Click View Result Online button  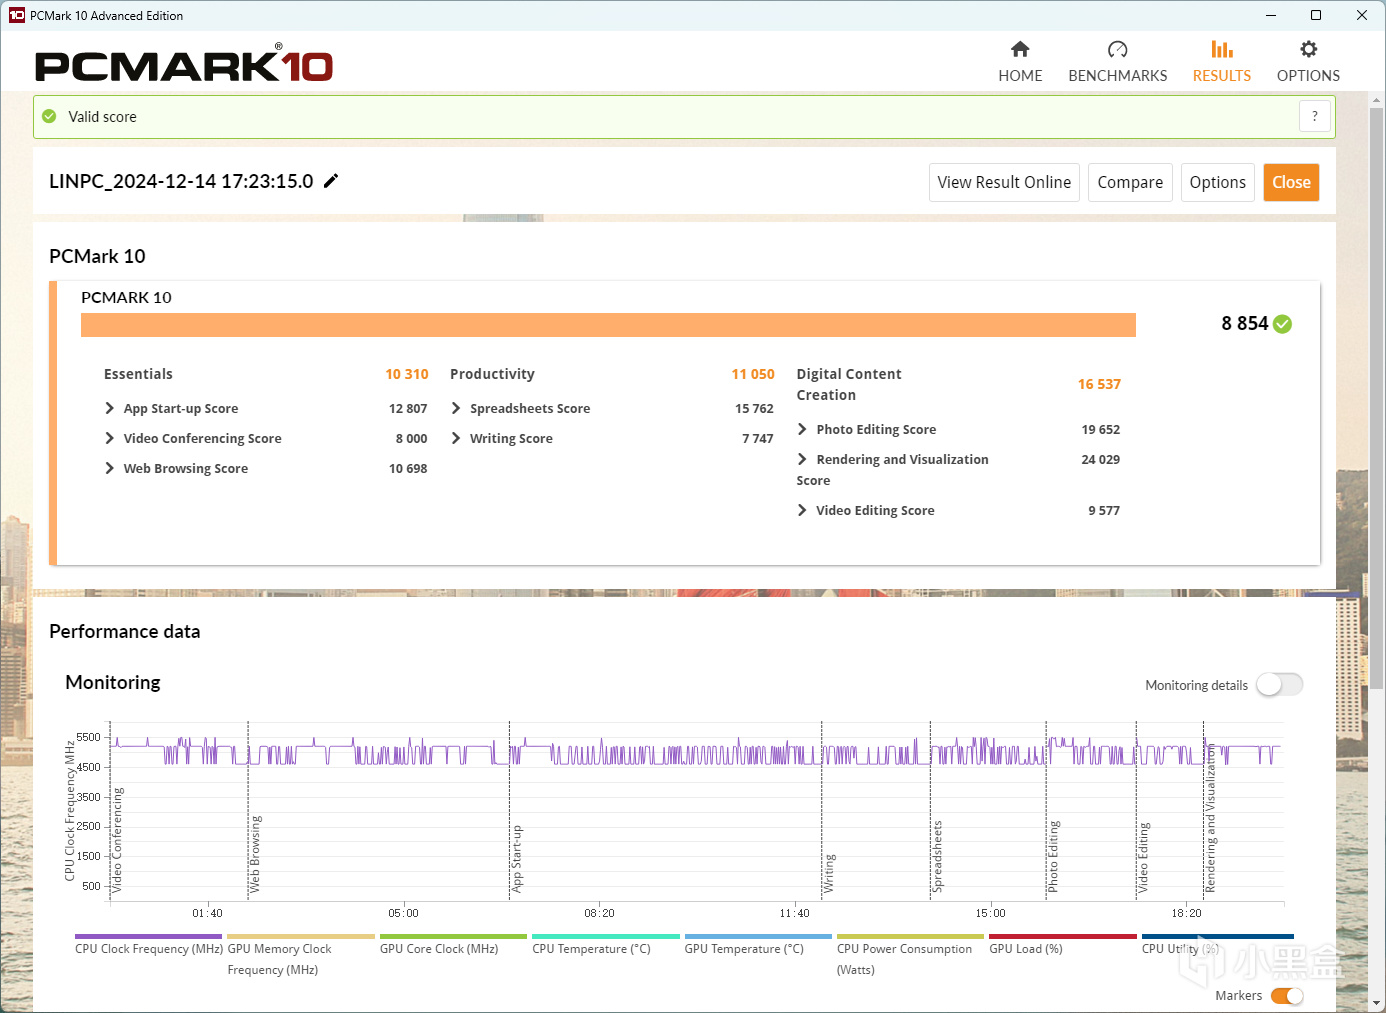click(x=1004, y=182)
